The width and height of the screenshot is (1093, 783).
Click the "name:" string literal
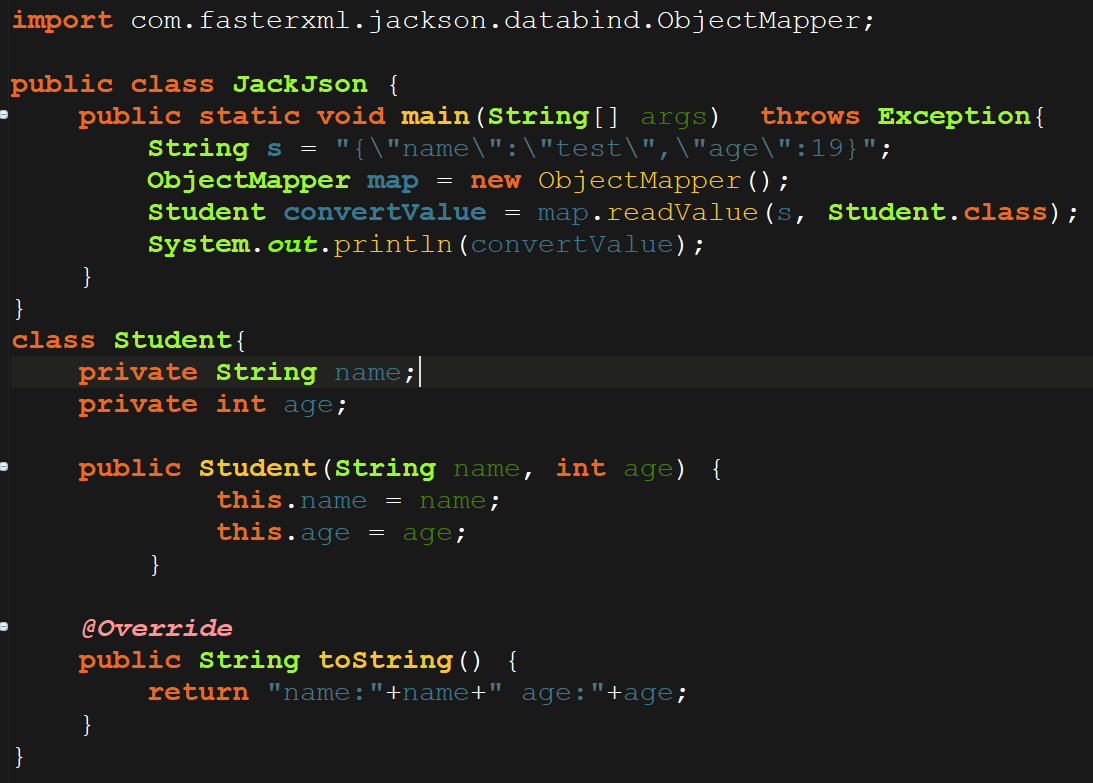coord(326,692)
